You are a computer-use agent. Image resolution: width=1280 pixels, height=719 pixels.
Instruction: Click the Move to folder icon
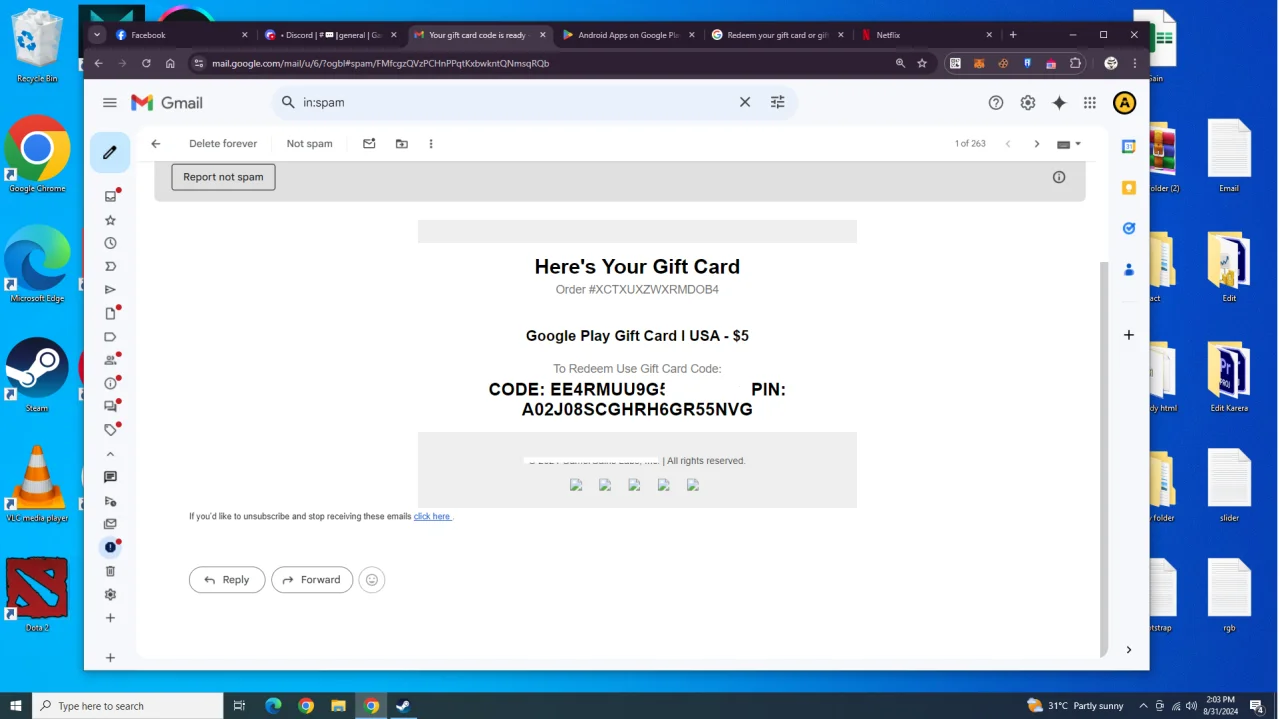click(402, 144)
